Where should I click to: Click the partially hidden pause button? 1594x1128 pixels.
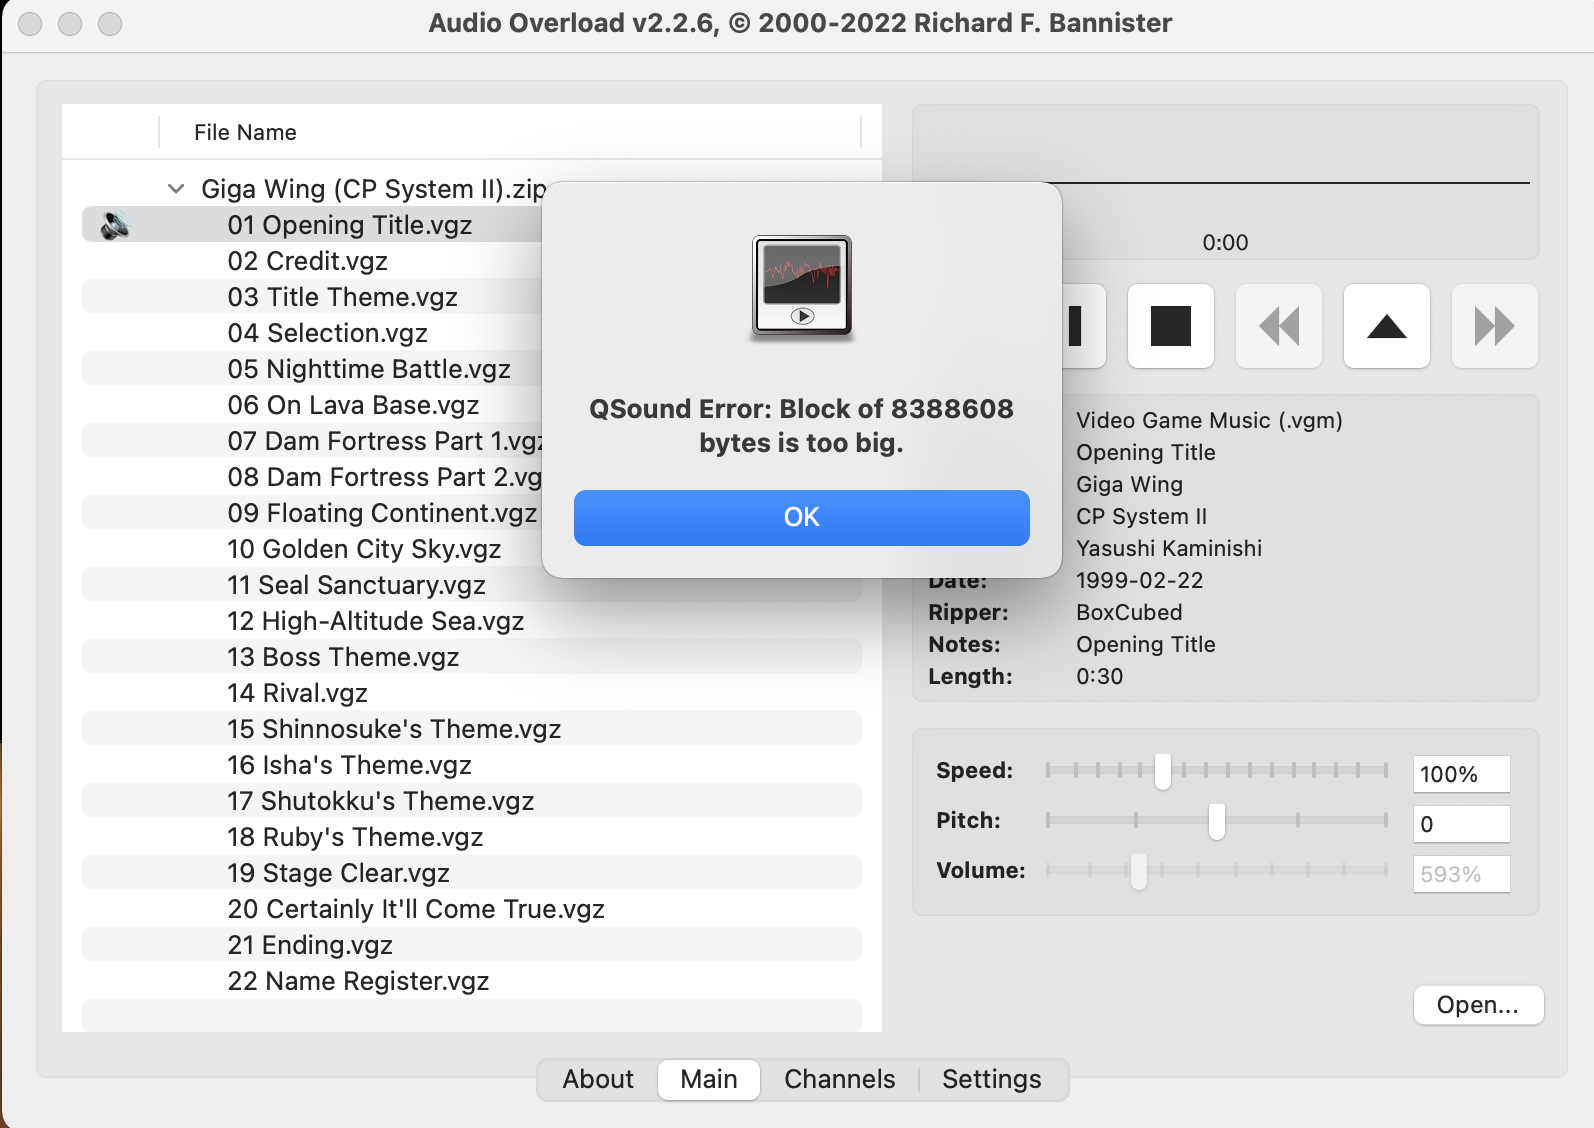pos(1082,326)
